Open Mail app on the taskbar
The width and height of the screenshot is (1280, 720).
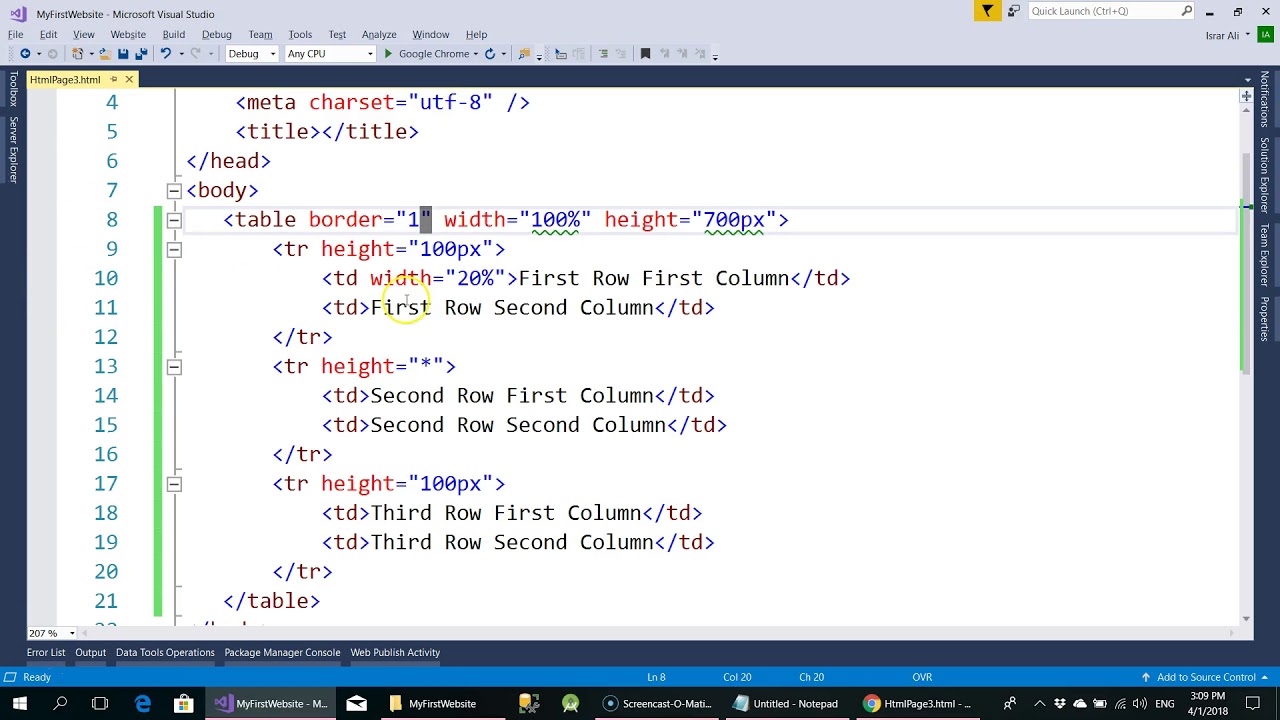point(356,704)
